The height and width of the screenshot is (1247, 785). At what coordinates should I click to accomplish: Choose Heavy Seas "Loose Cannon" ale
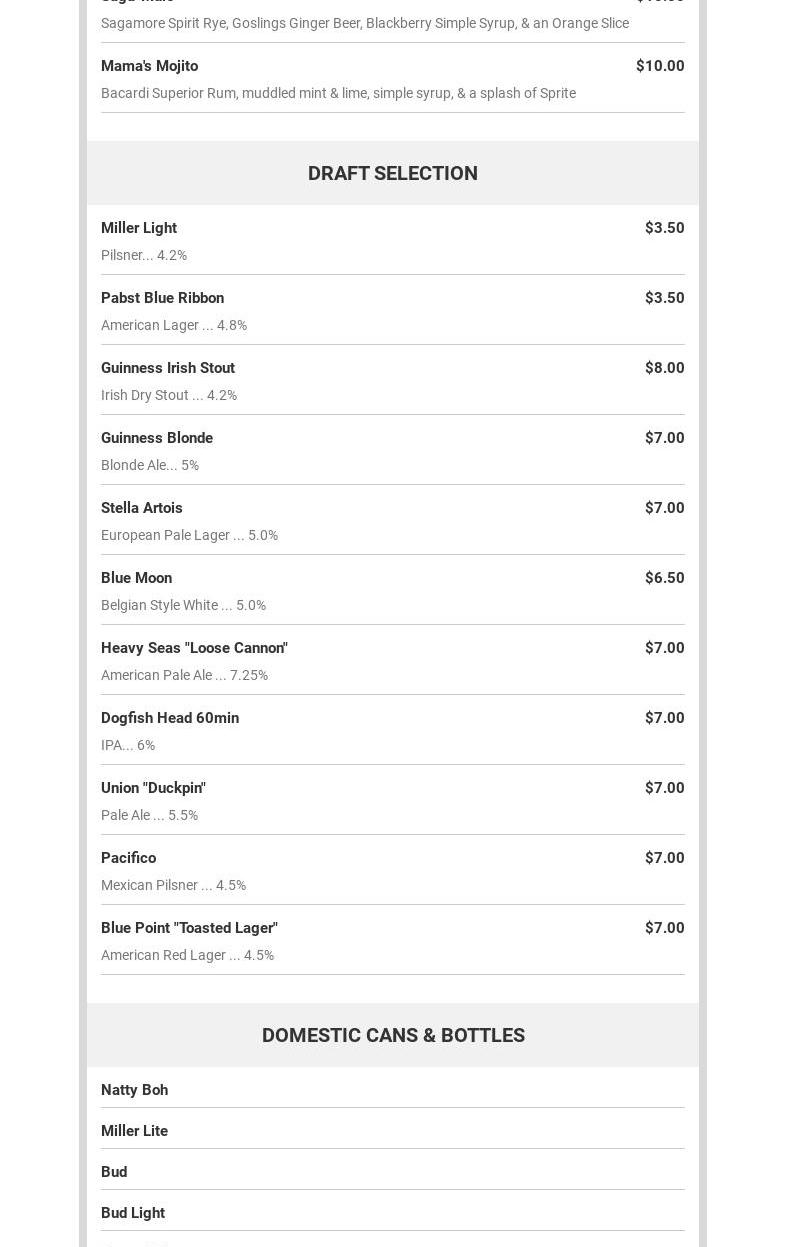(x=194, y=648)
